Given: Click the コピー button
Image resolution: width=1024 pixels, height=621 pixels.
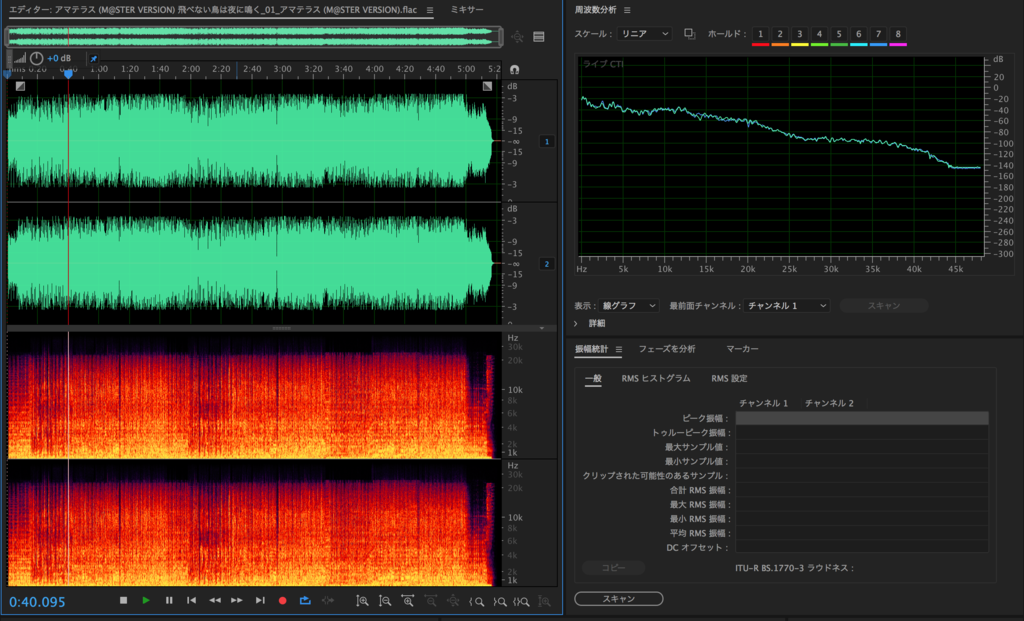Looking at the screenshot, I should (x=613, y=568).
